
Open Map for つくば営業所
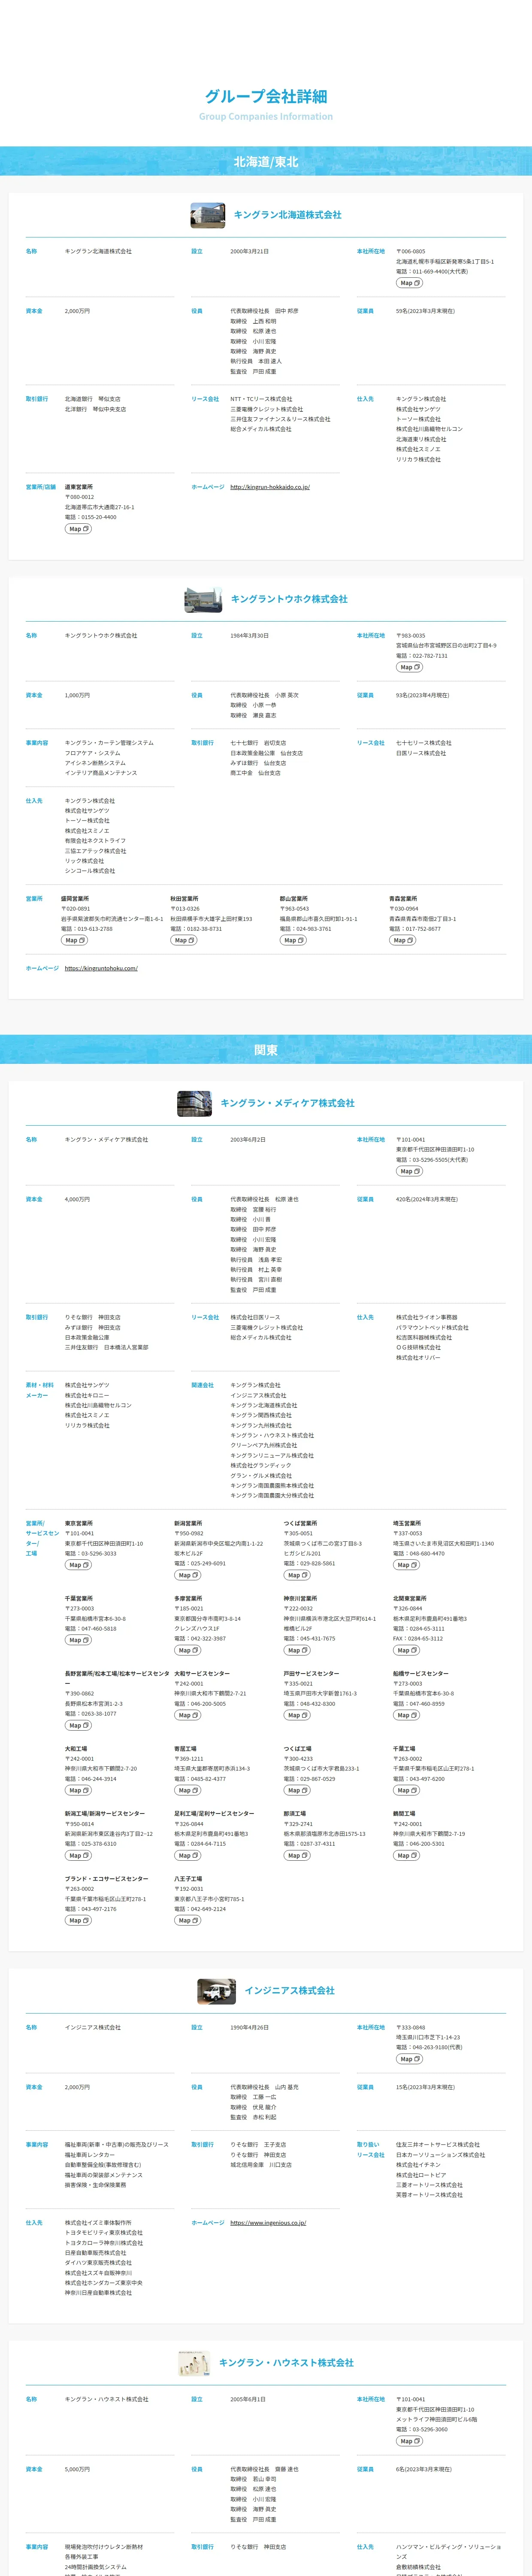(x=296, y=1575)
